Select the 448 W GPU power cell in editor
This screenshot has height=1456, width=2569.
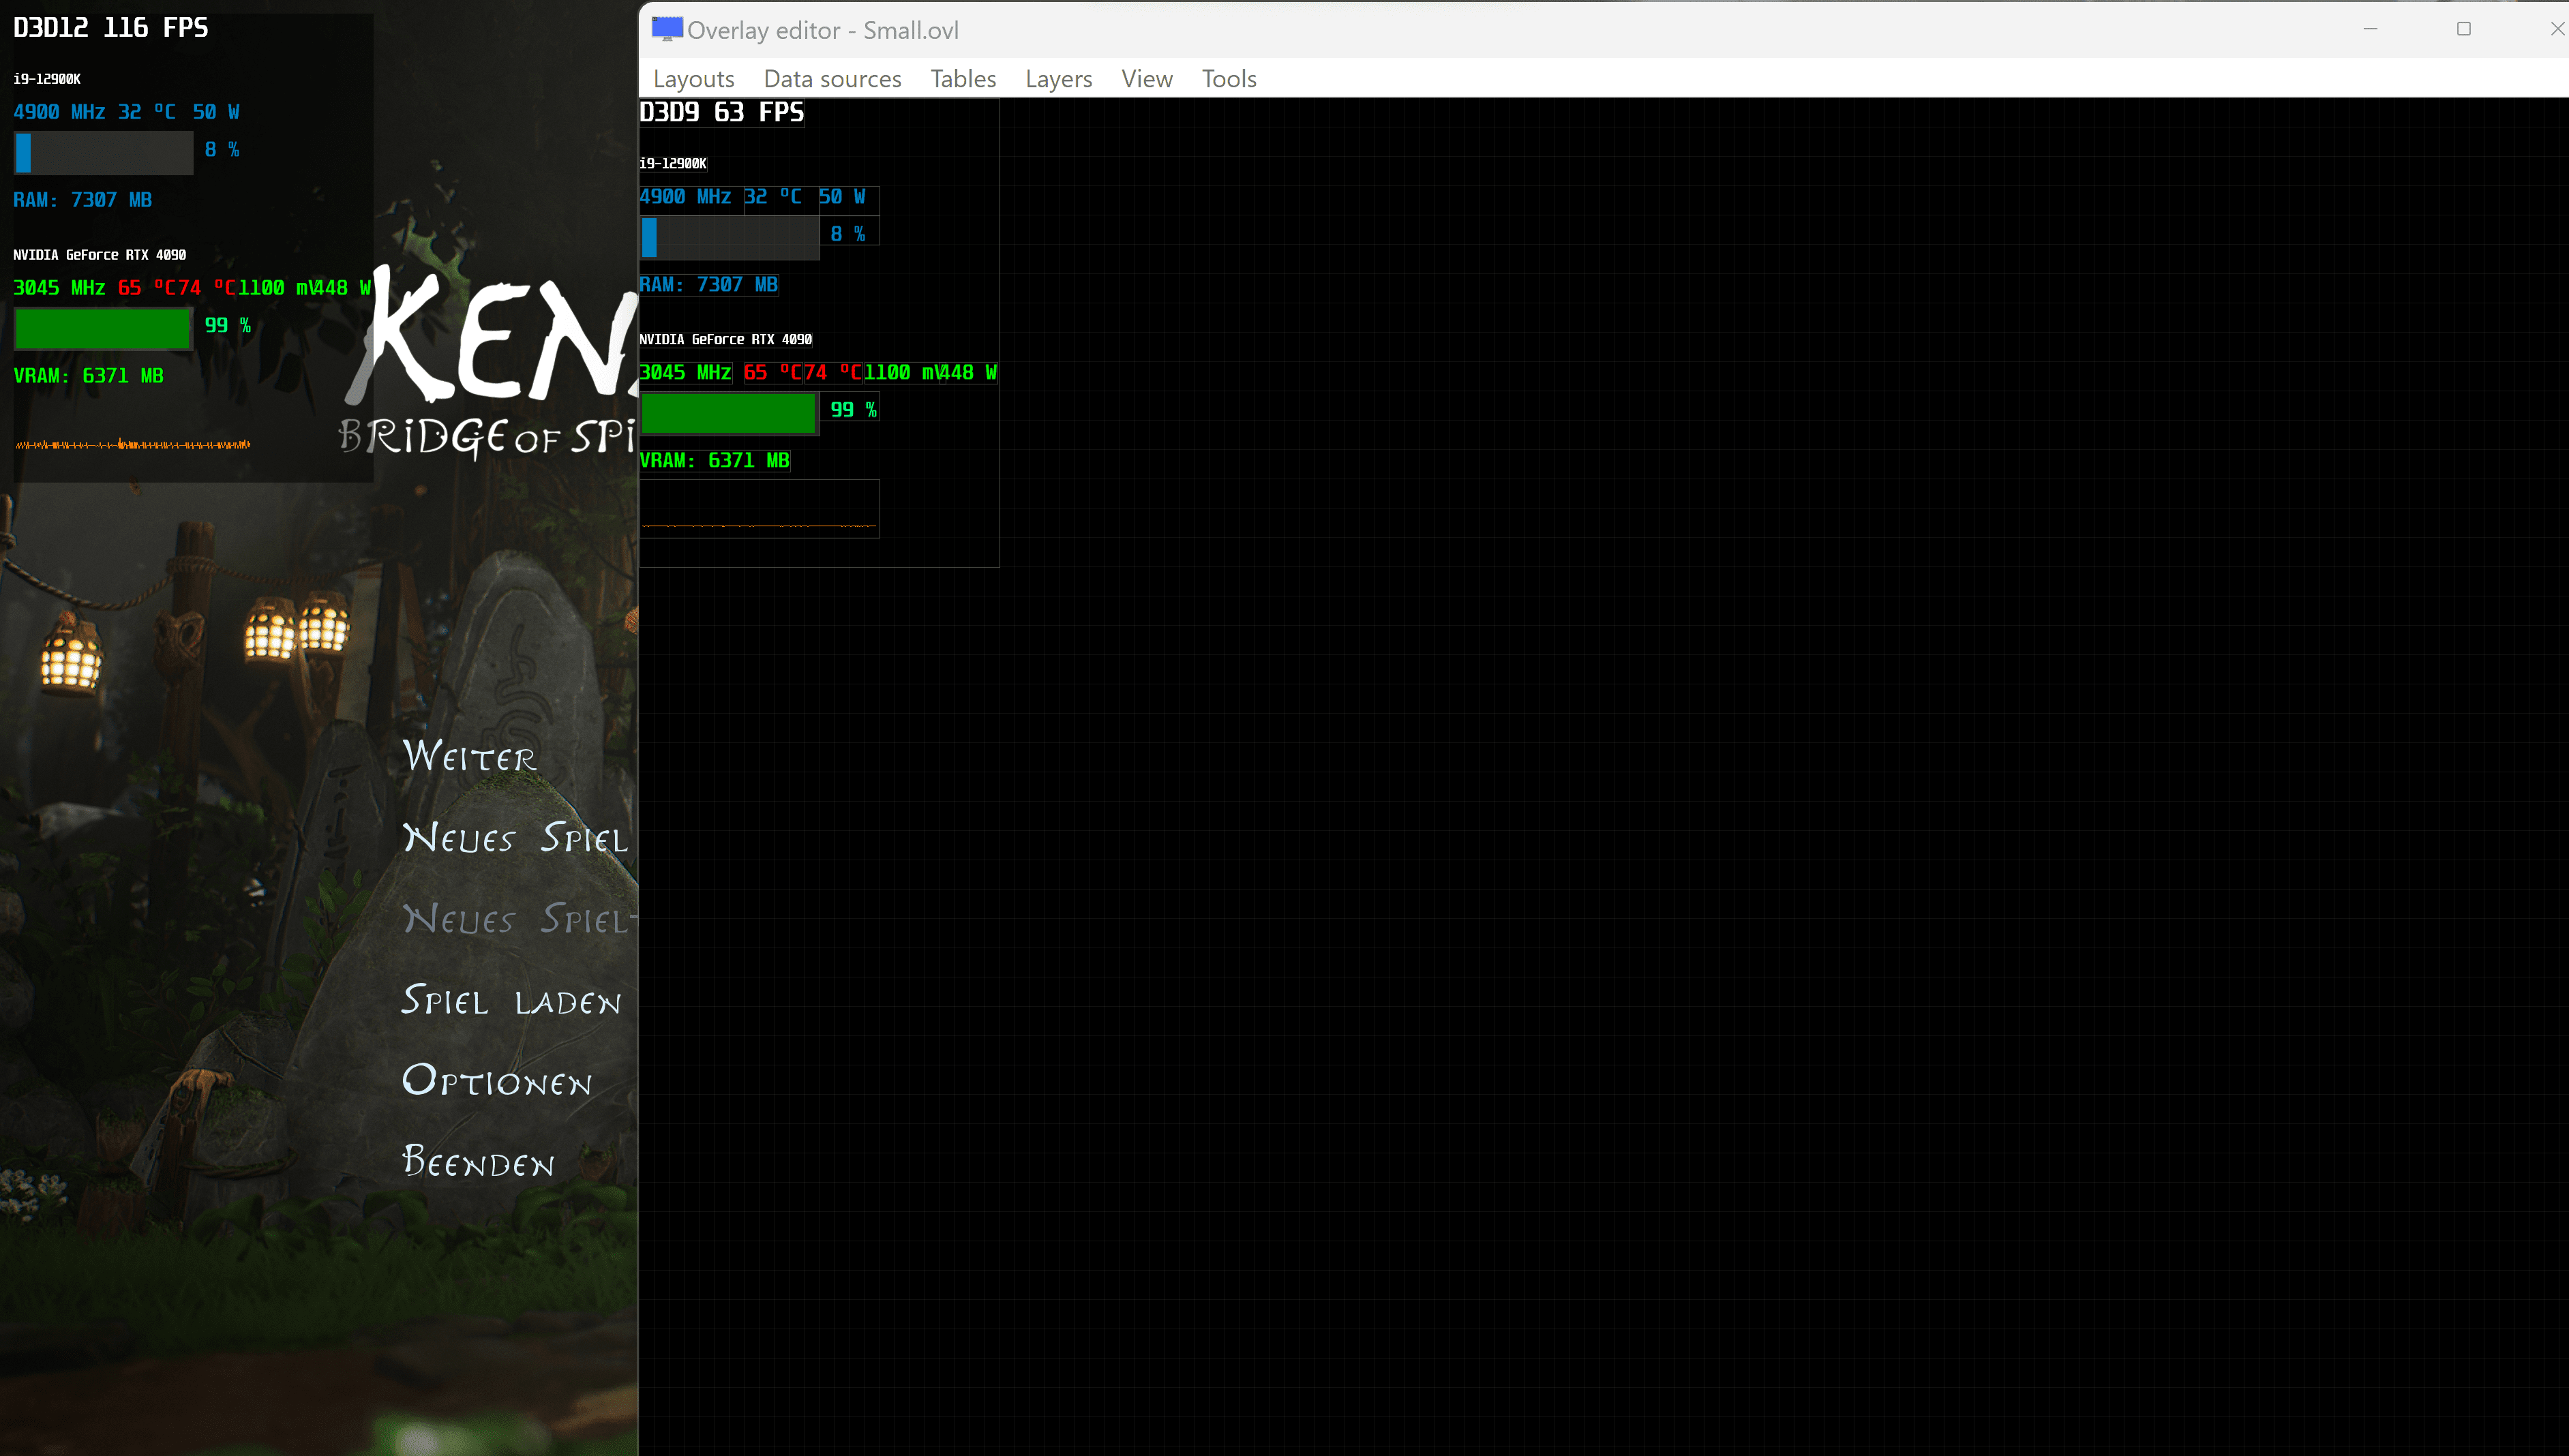tap(969, 373)
